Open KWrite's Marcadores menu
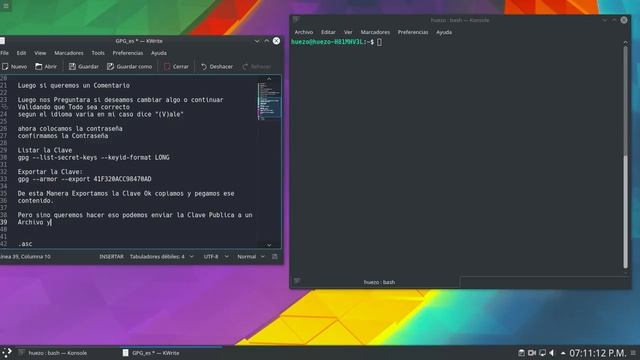 tap(69, 53)
